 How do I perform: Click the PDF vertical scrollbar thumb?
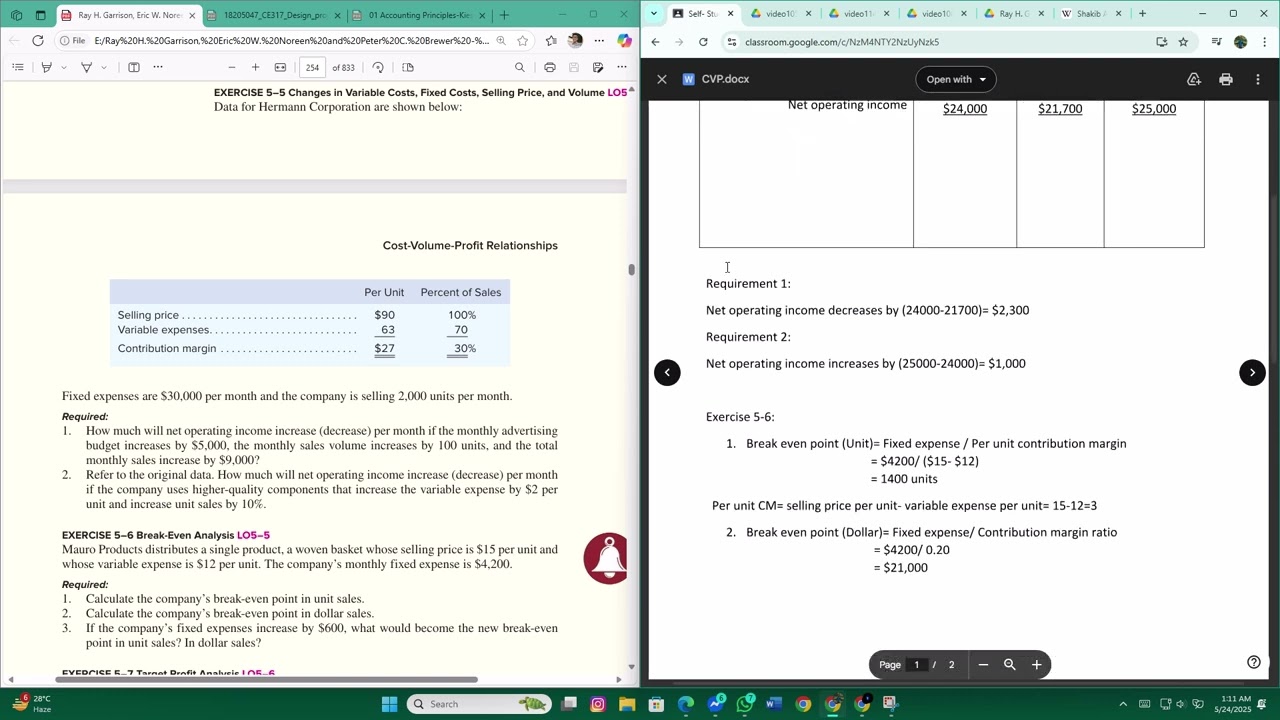(631, 269)
